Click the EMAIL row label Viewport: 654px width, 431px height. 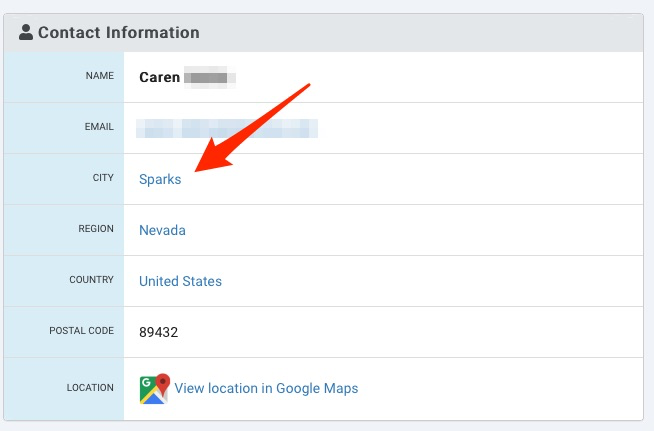click(x=99, y=126)
